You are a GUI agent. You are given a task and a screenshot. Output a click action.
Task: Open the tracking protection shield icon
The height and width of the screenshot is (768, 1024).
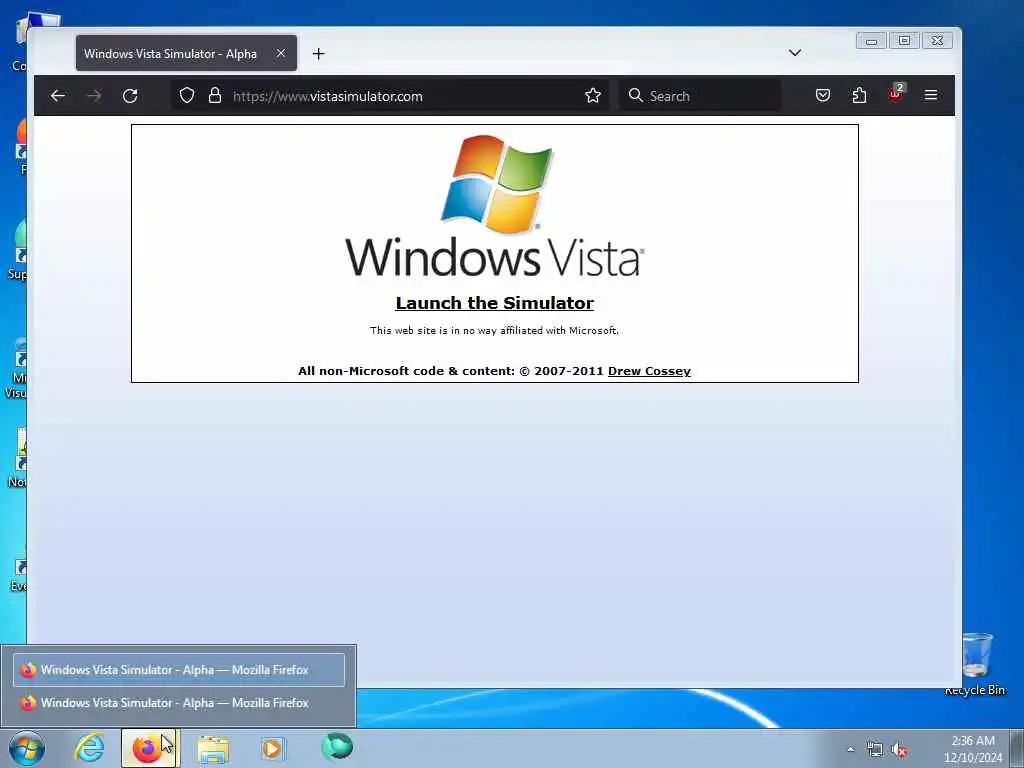187,96
